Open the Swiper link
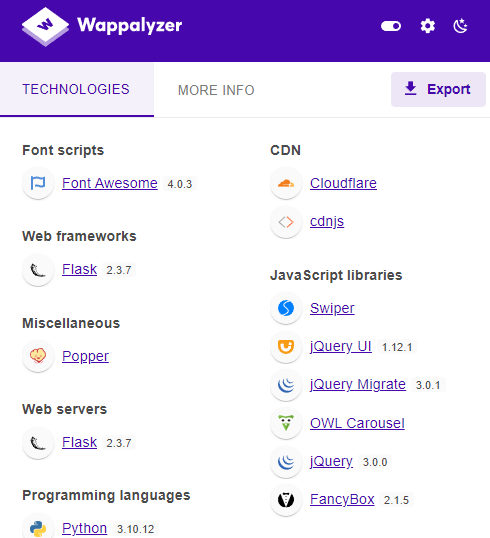 tap(332, 308)
